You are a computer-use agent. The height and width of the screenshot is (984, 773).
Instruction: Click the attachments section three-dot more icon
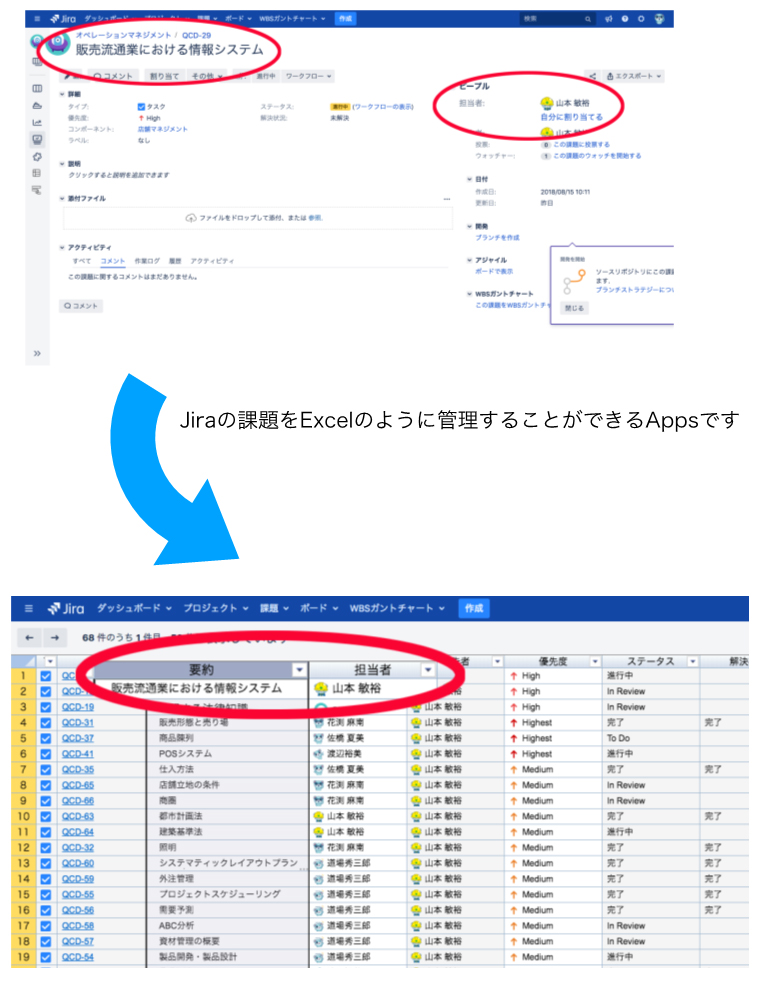[447, 198]
